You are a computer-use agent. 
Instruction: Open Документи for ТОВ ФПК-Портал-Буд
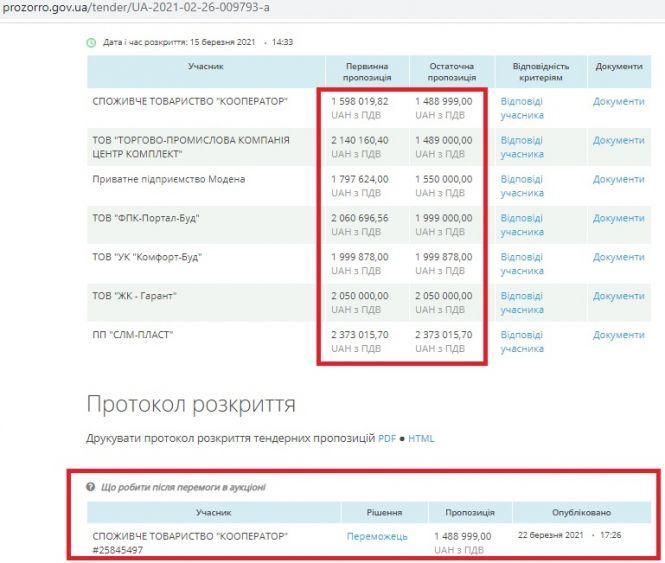click(x=618, y=218)
